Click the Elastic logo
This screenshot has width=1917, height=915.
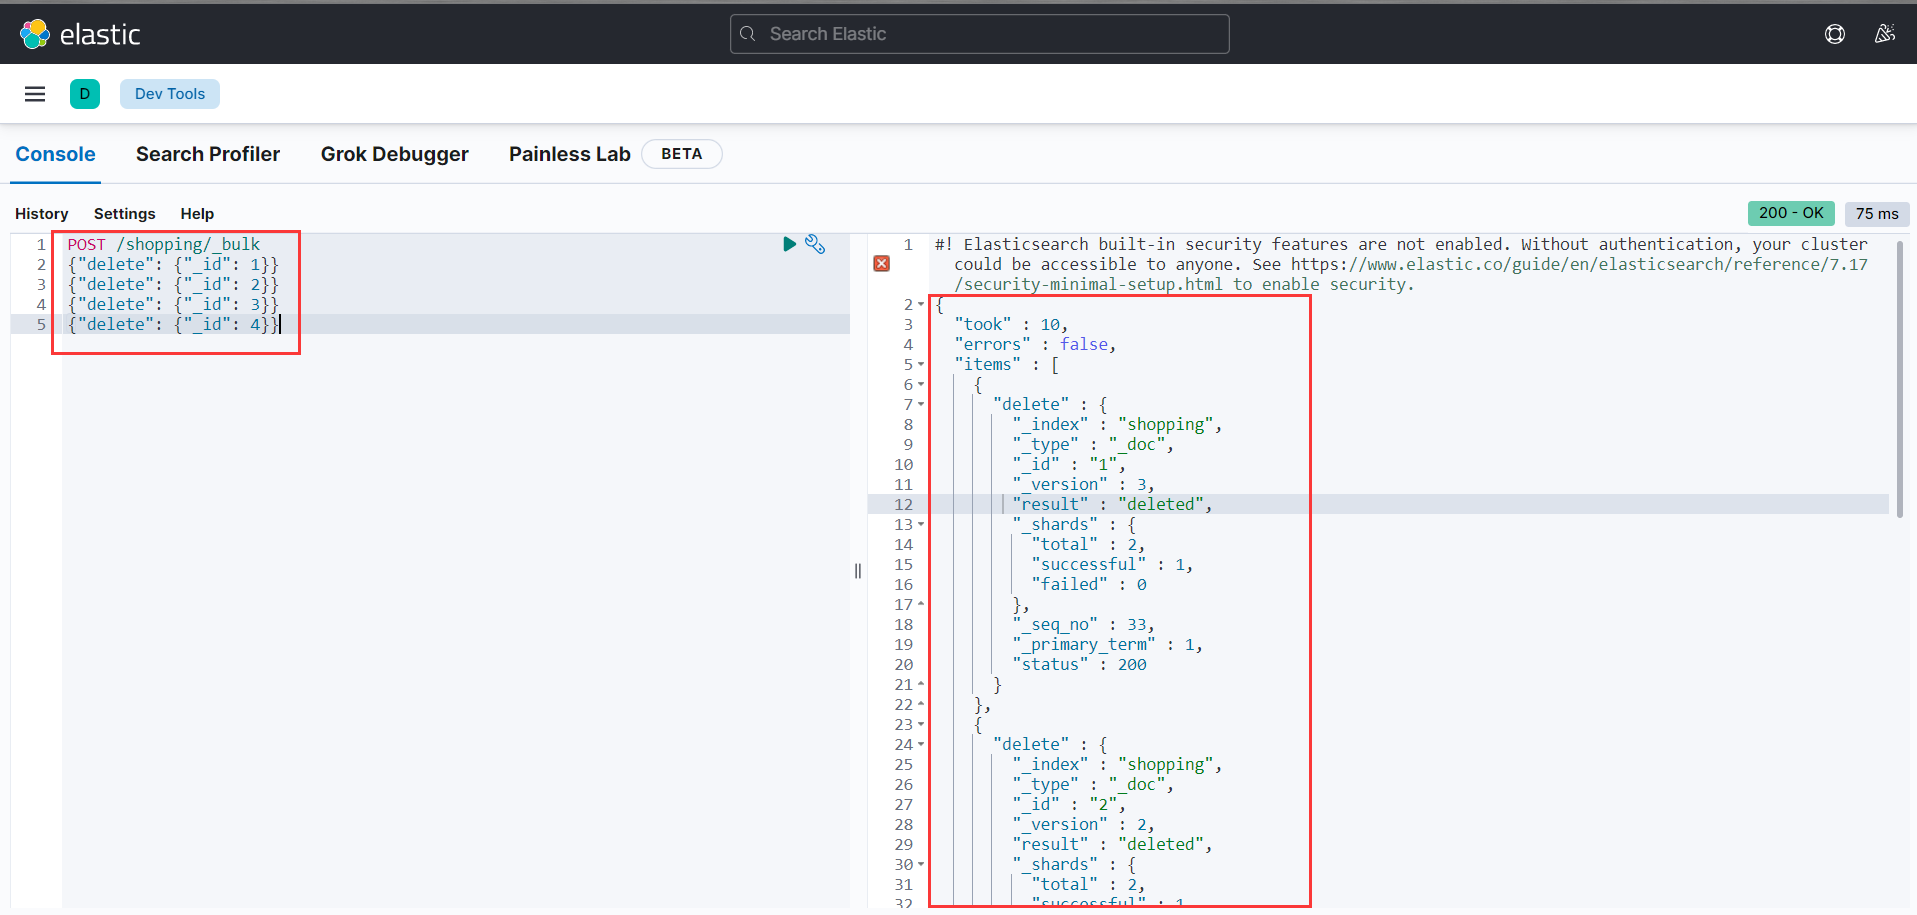click(x=80, y=34)
